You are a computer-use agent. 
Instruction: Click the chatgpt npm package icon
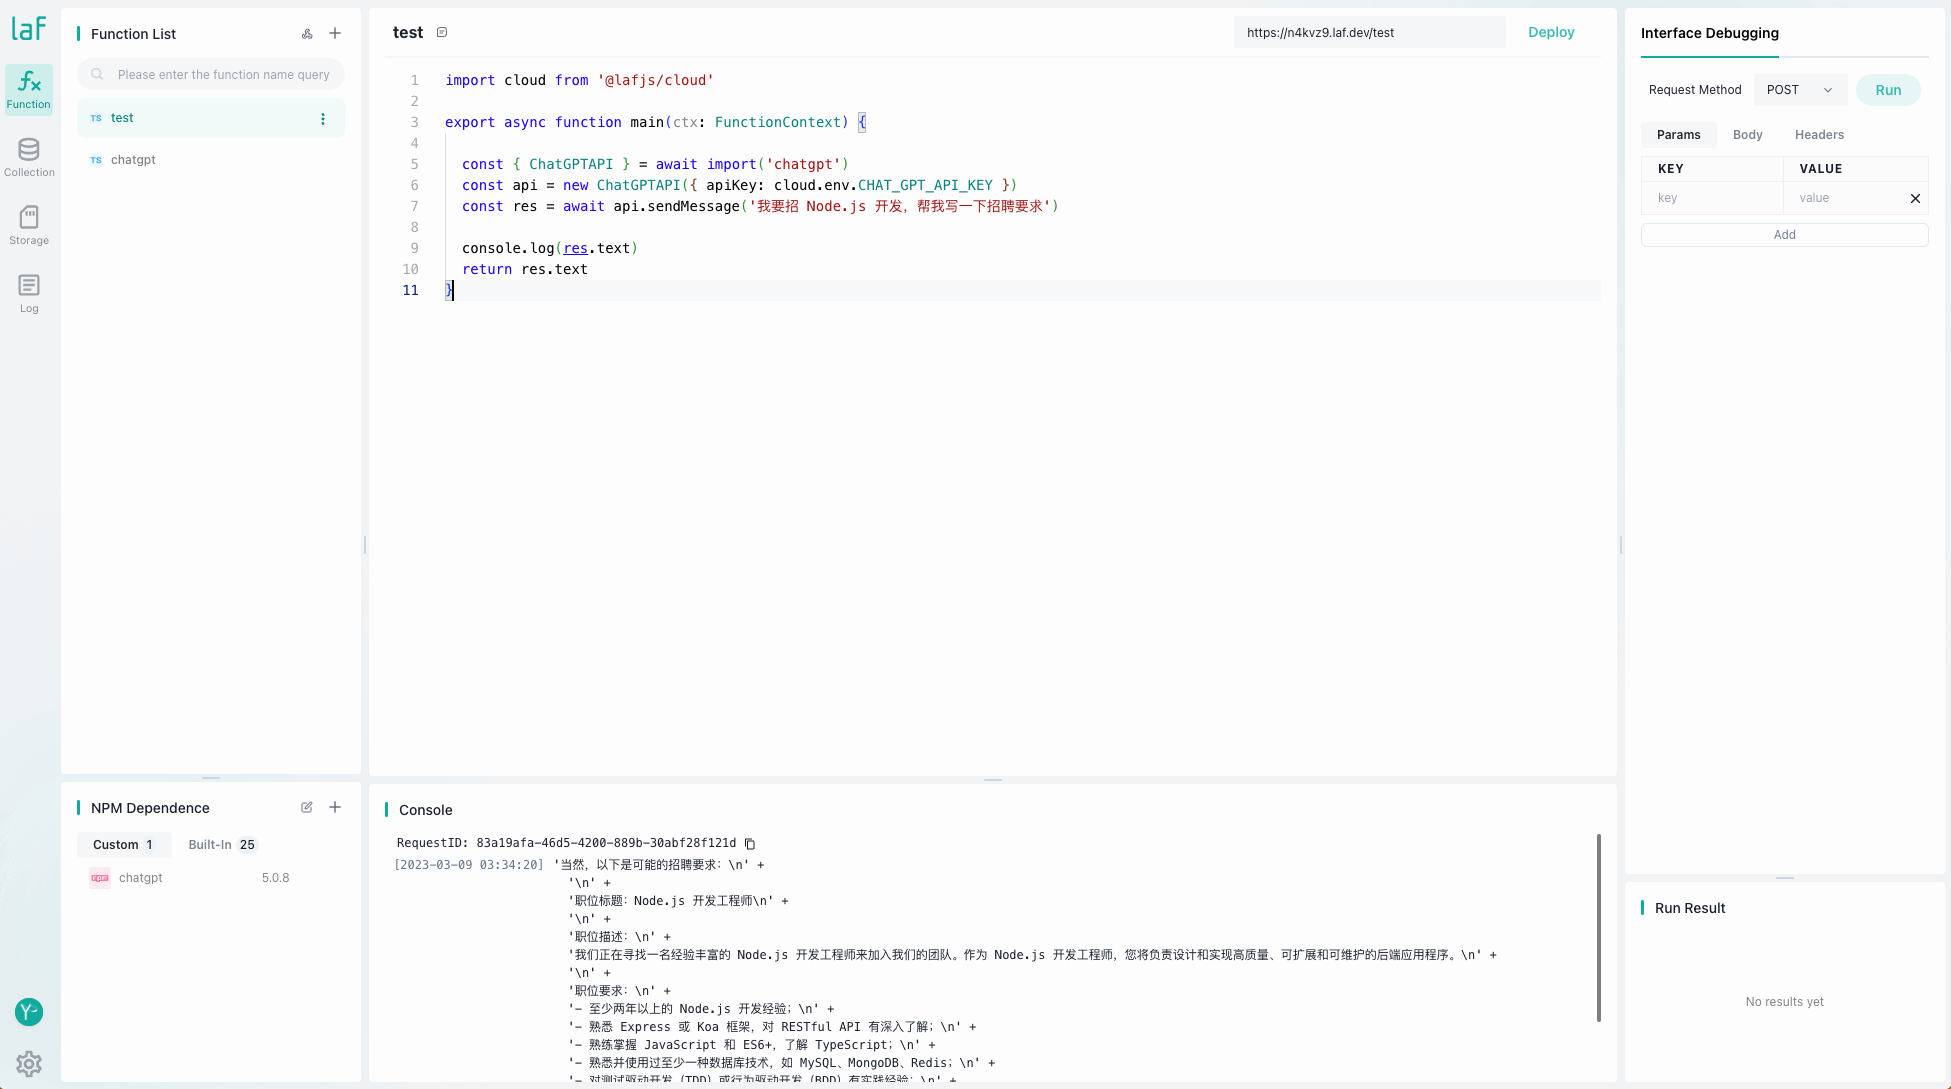100,878
